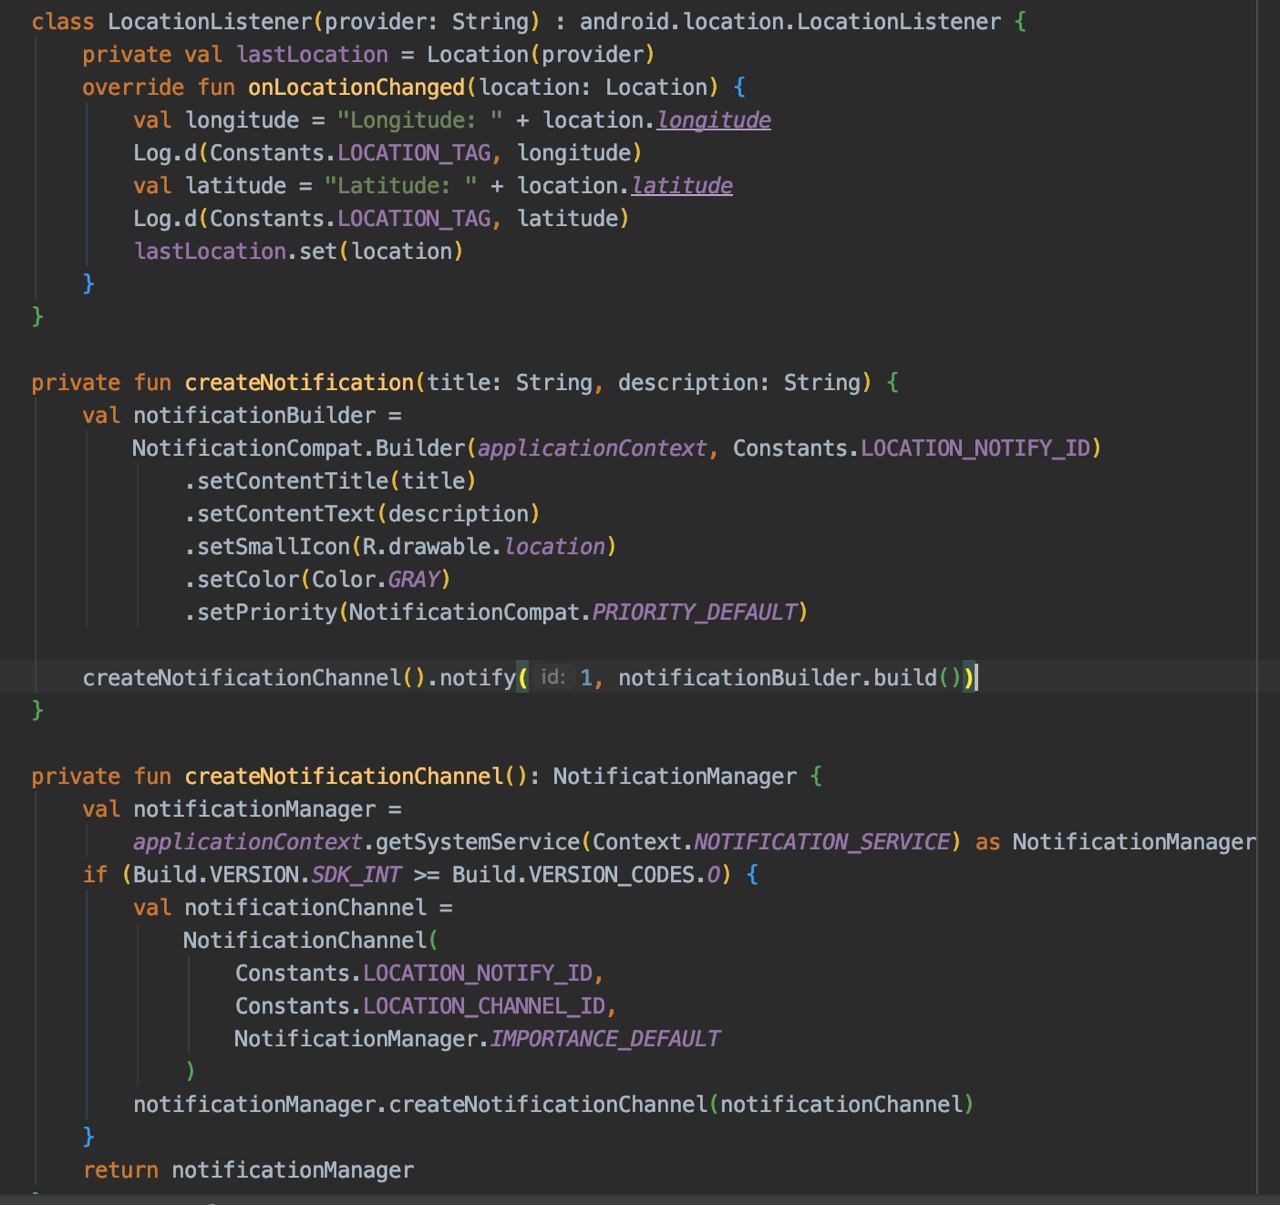1280x1205 pixels.
Task: Click the "if" keyword
Action: (95, 875)
